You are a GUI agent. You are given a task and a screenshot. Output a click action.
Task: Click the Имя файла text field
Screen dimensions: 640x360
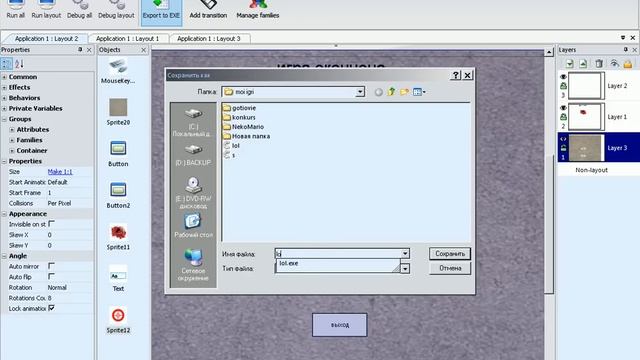(x=338, y=253)
